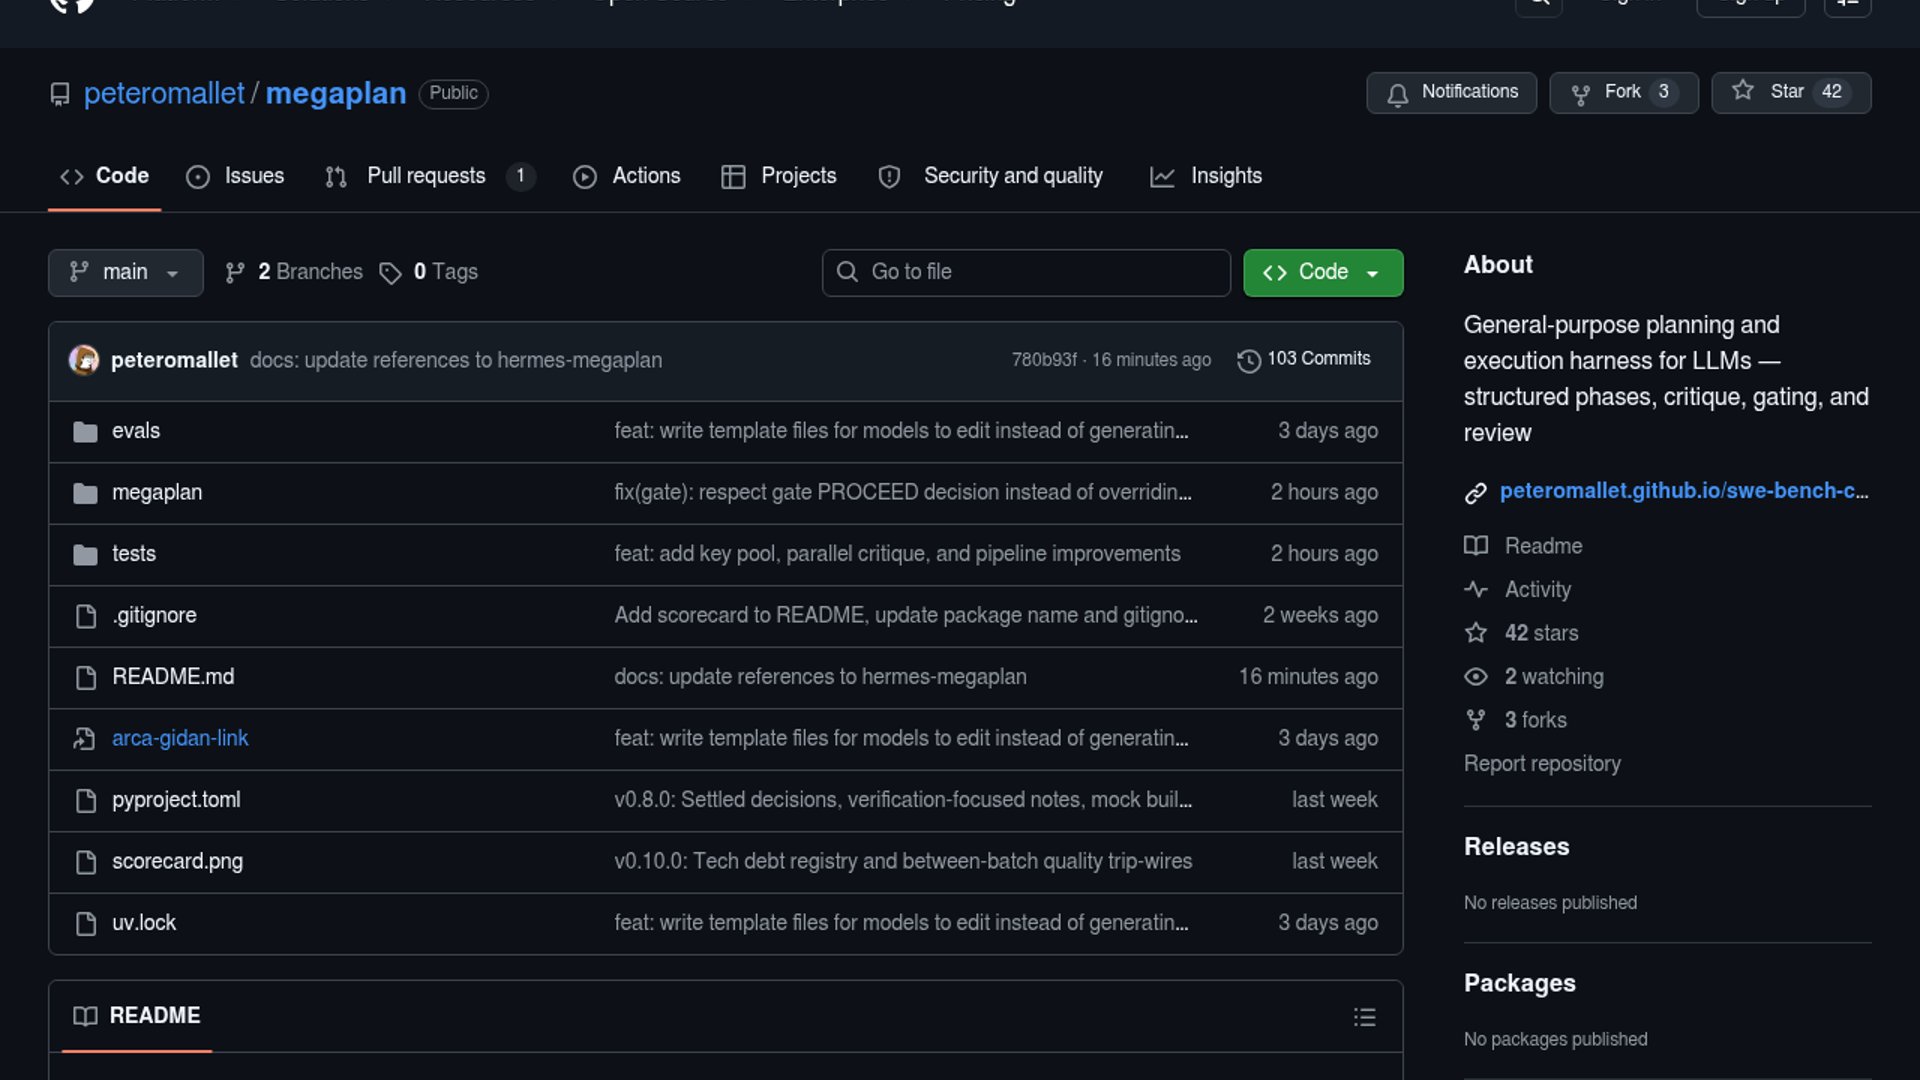Click the commit history clock icon
This screenshot has width=1920, height=1080.
coord(1248,360)
